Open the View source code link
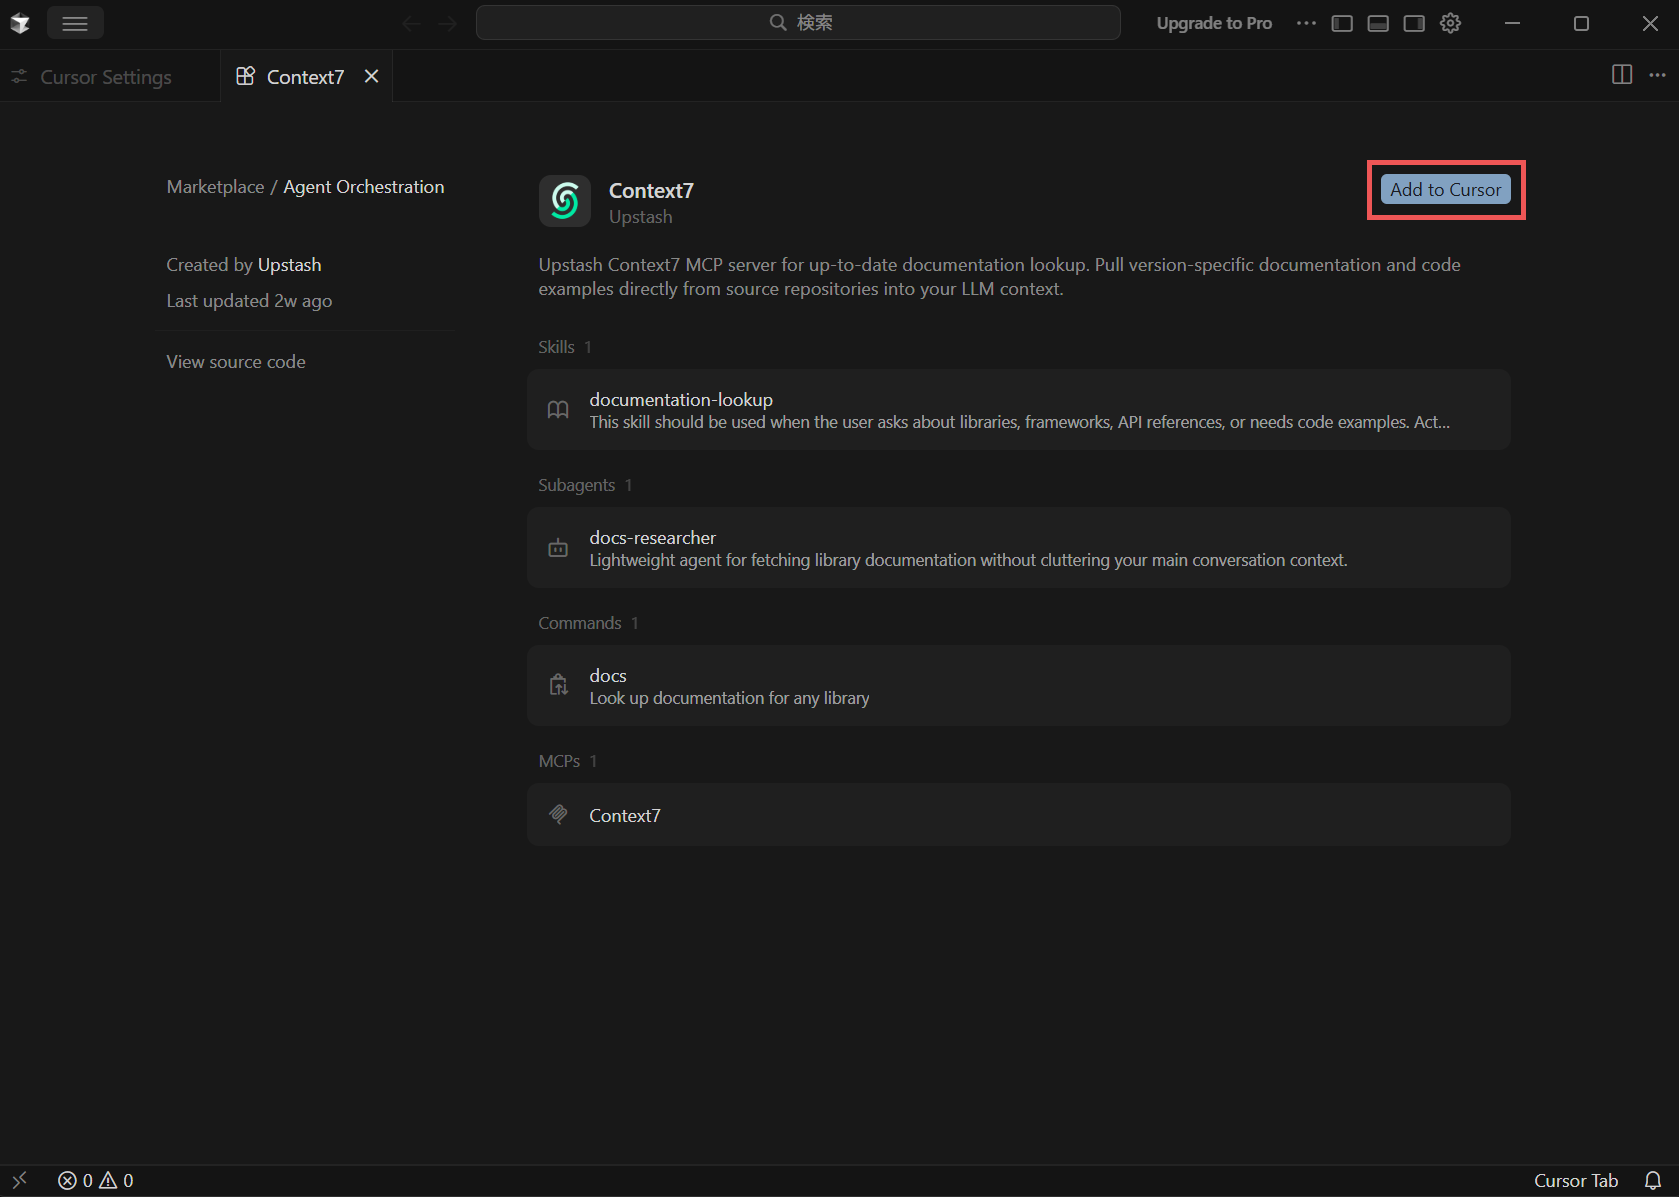1679x1197 pixels. coord(236,362)
